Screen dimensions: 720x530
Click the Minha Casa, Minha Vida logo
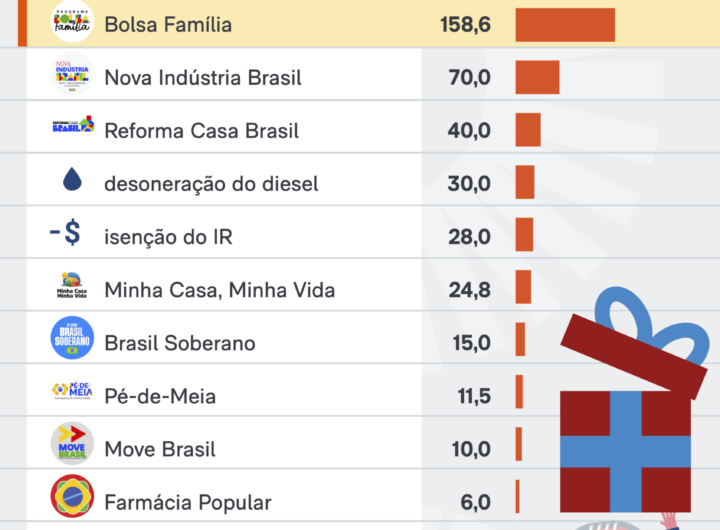(72, 289)
